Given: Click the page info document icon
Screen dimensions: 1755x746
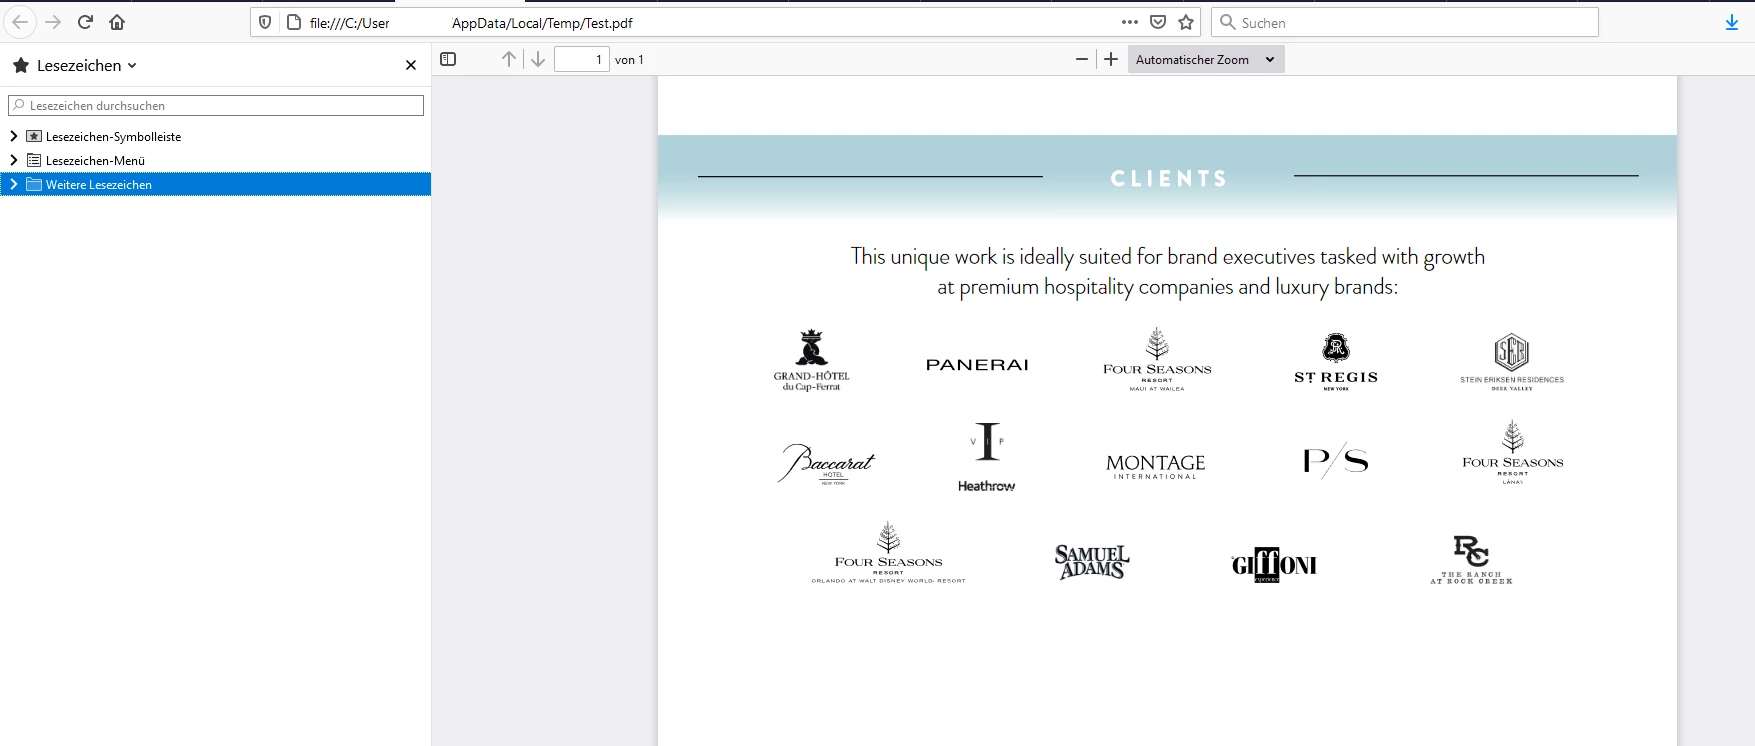Looking at the screenshot, I should pyautogui.click(x=294, y=22).
